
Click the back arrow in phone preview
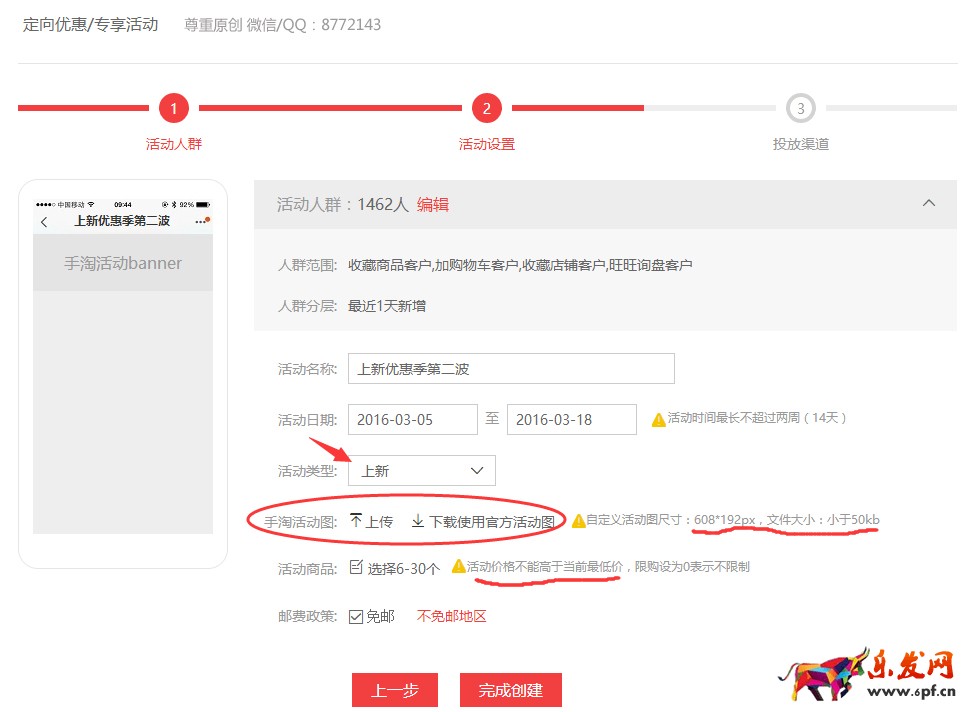(44, 222)
